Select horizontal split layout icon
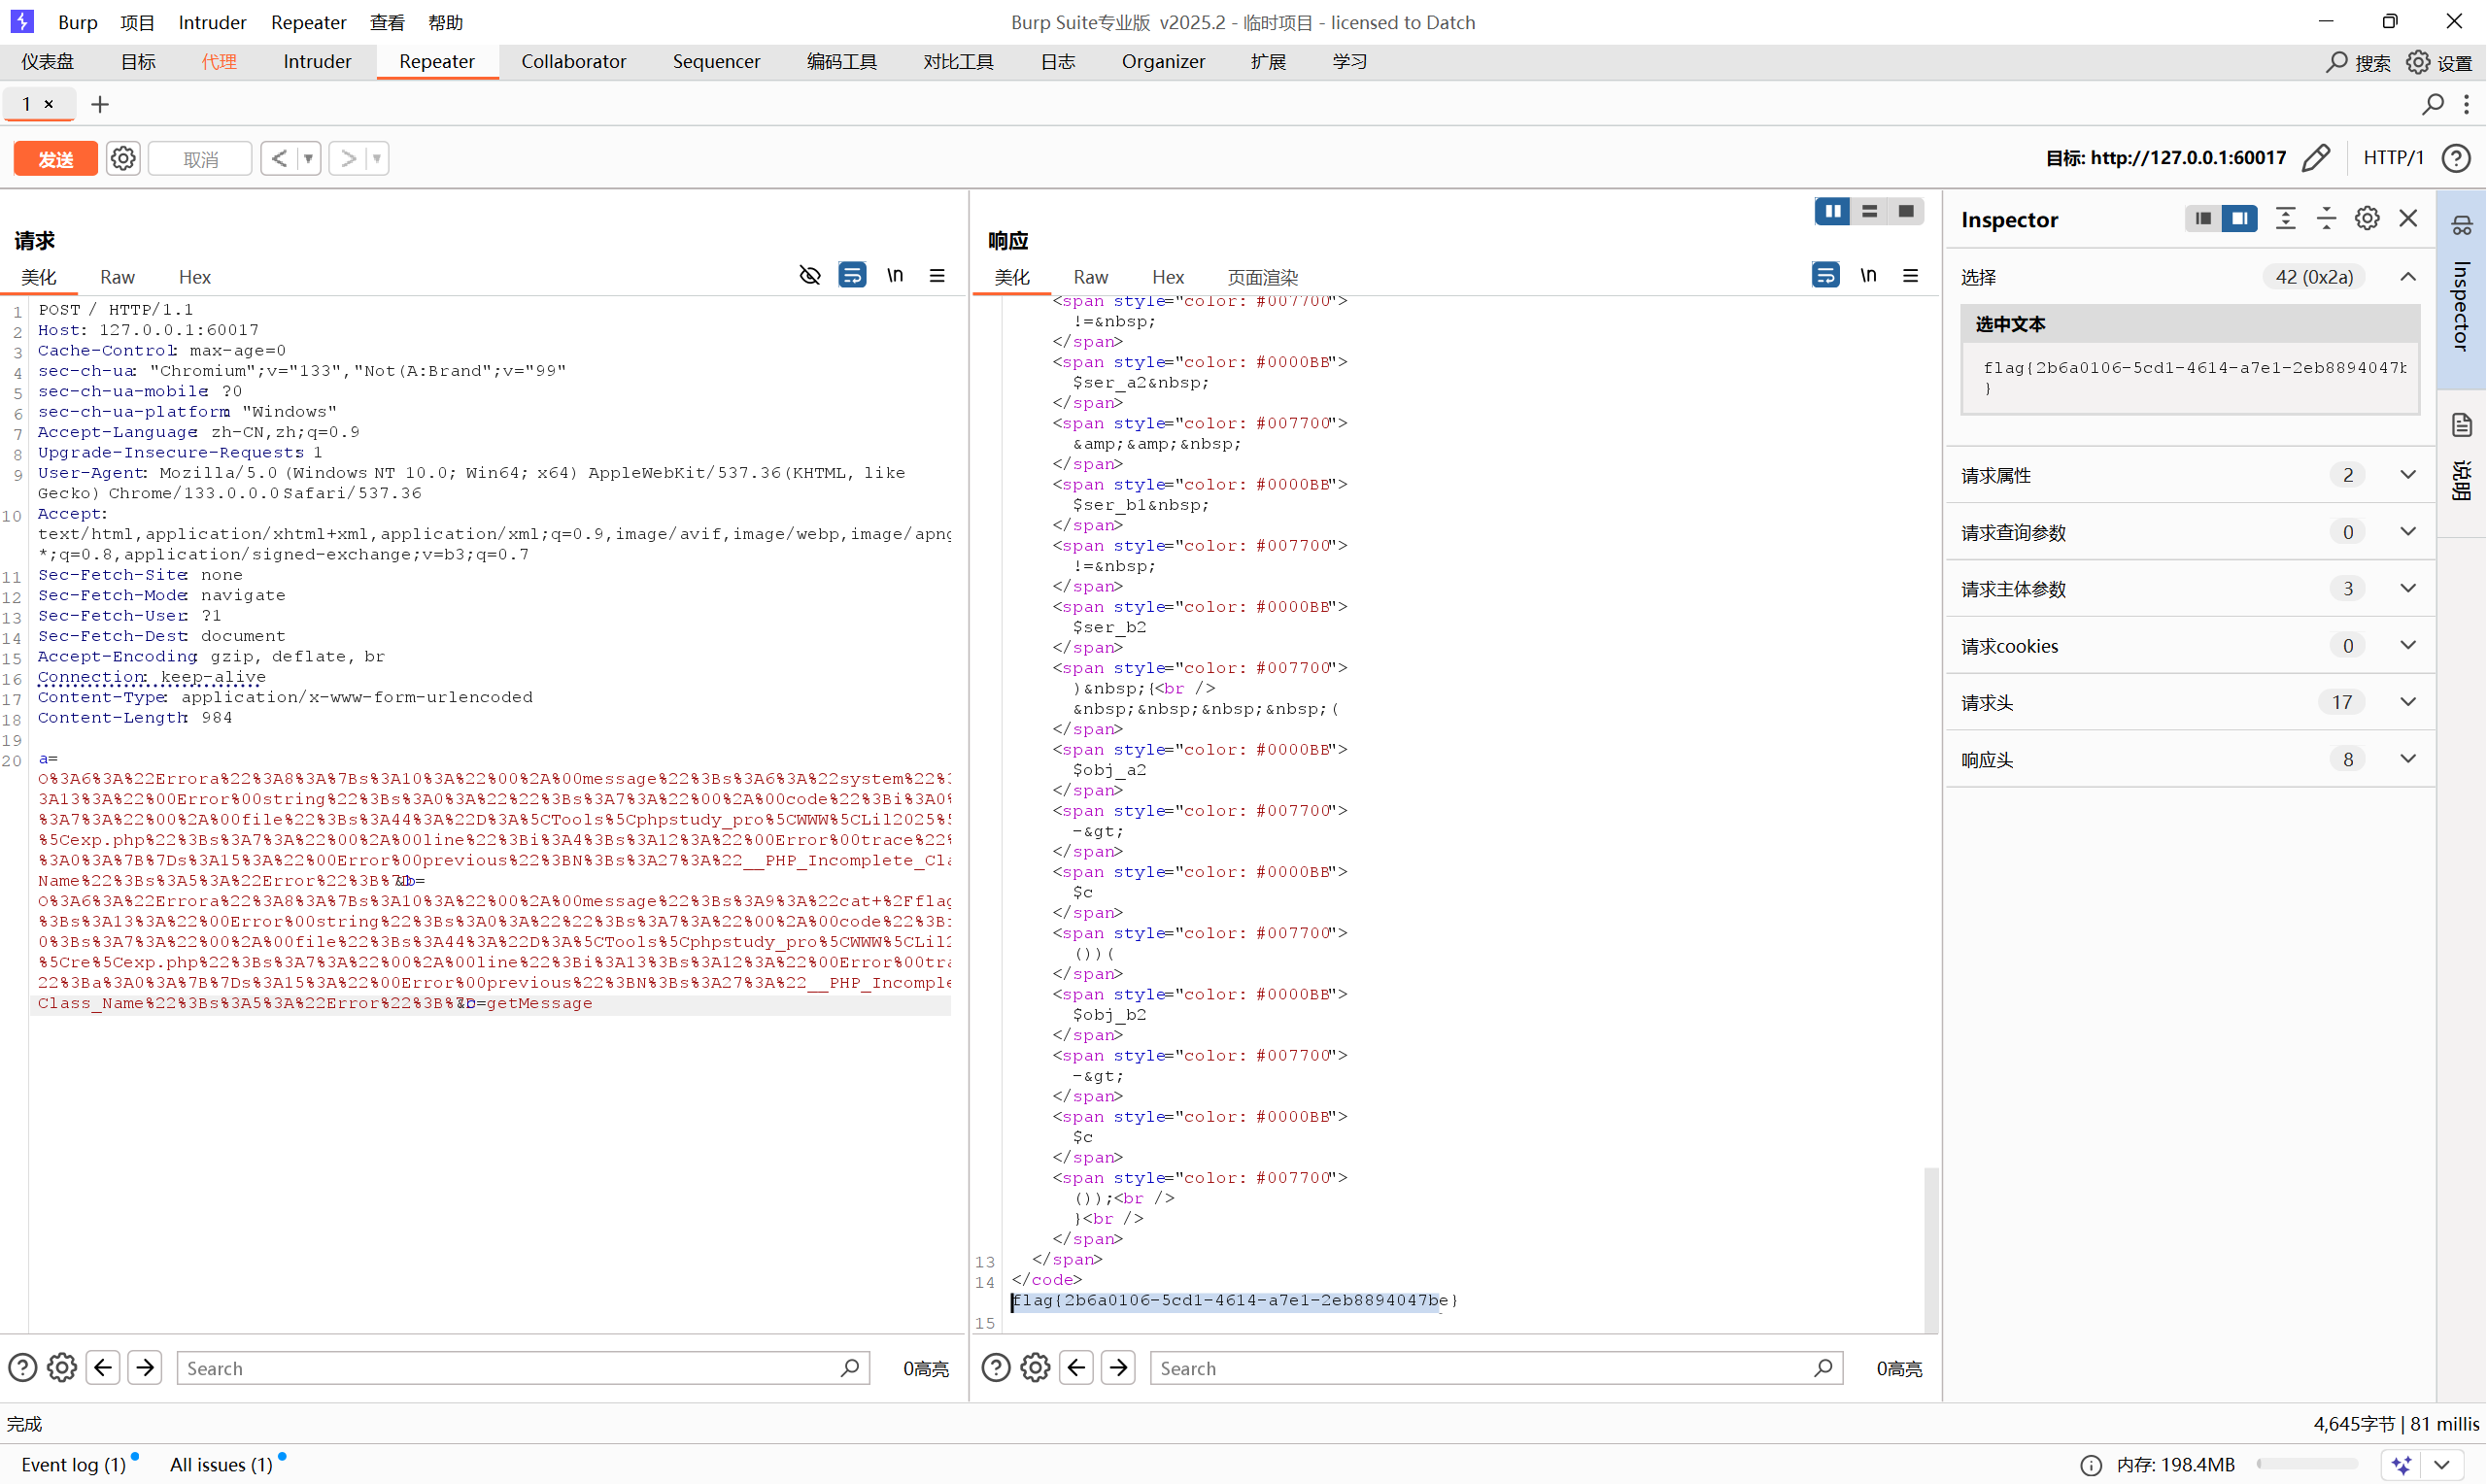The width and height of the screenshot is (2487, 1484). (1869, 211)
